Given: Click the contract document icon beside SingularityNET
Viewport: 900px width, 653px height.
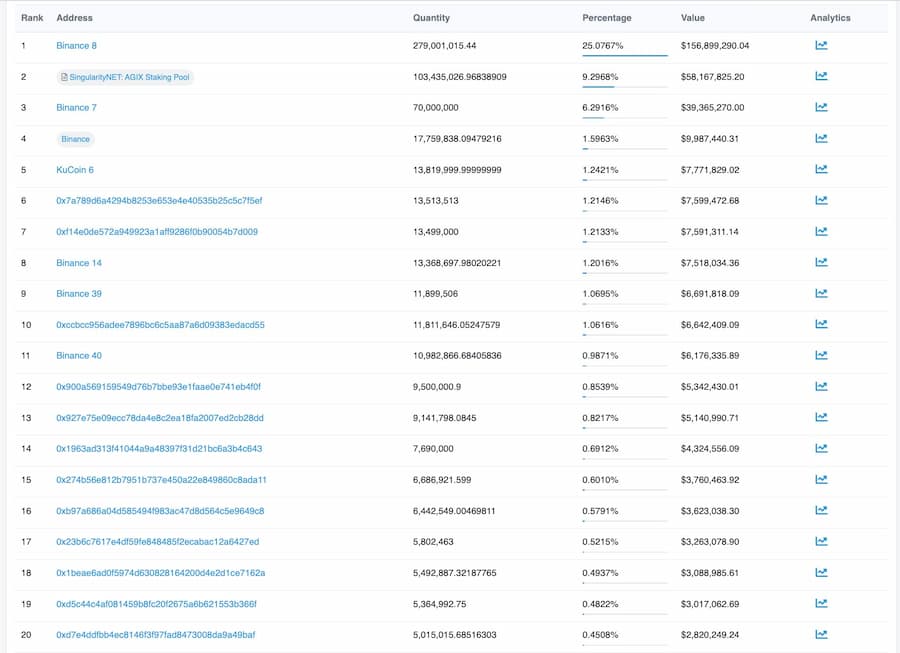Looking at the screenshot, I should pyautogui.click(x=65, y=77).
